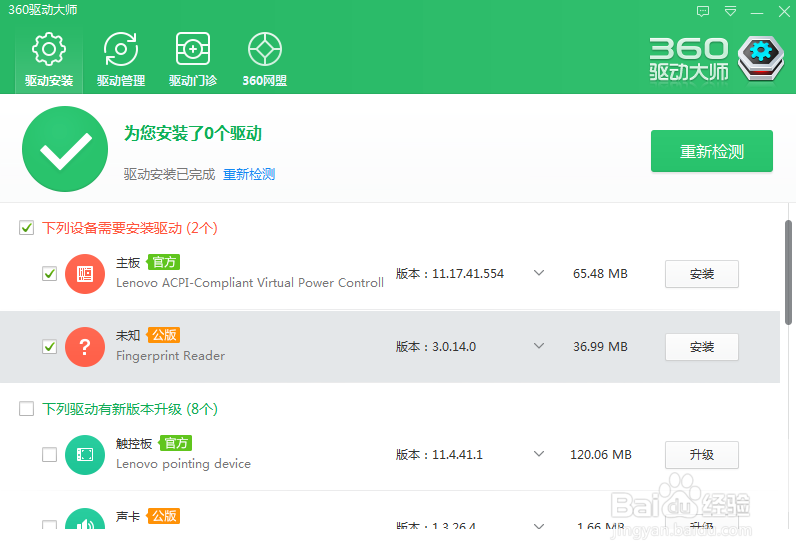The image size is (796, 558).
Task: Click the green 重新检测 button
Action: [712, 151]
